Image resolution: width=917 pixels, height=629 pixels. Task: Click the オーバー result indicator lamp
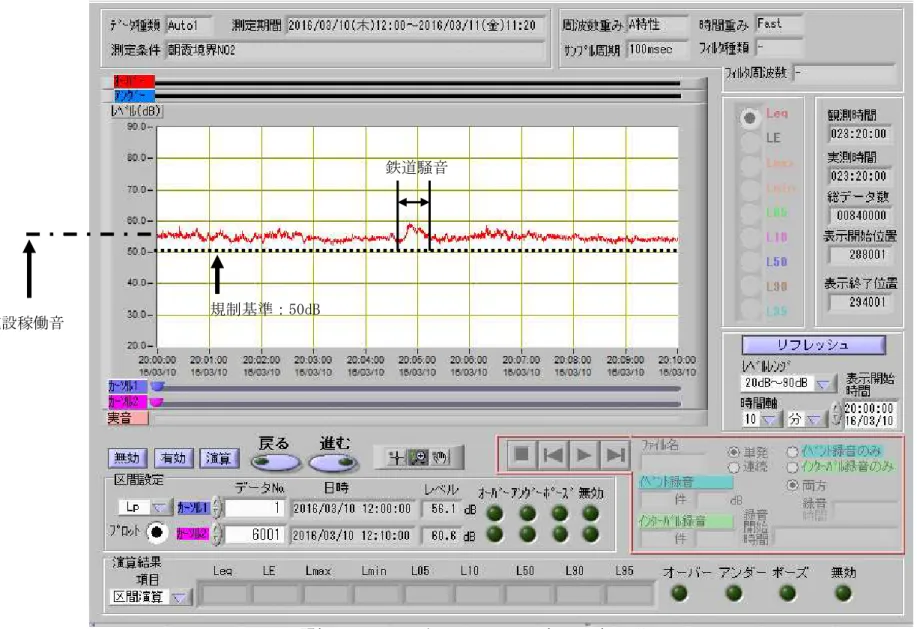[x=679, y=593]
